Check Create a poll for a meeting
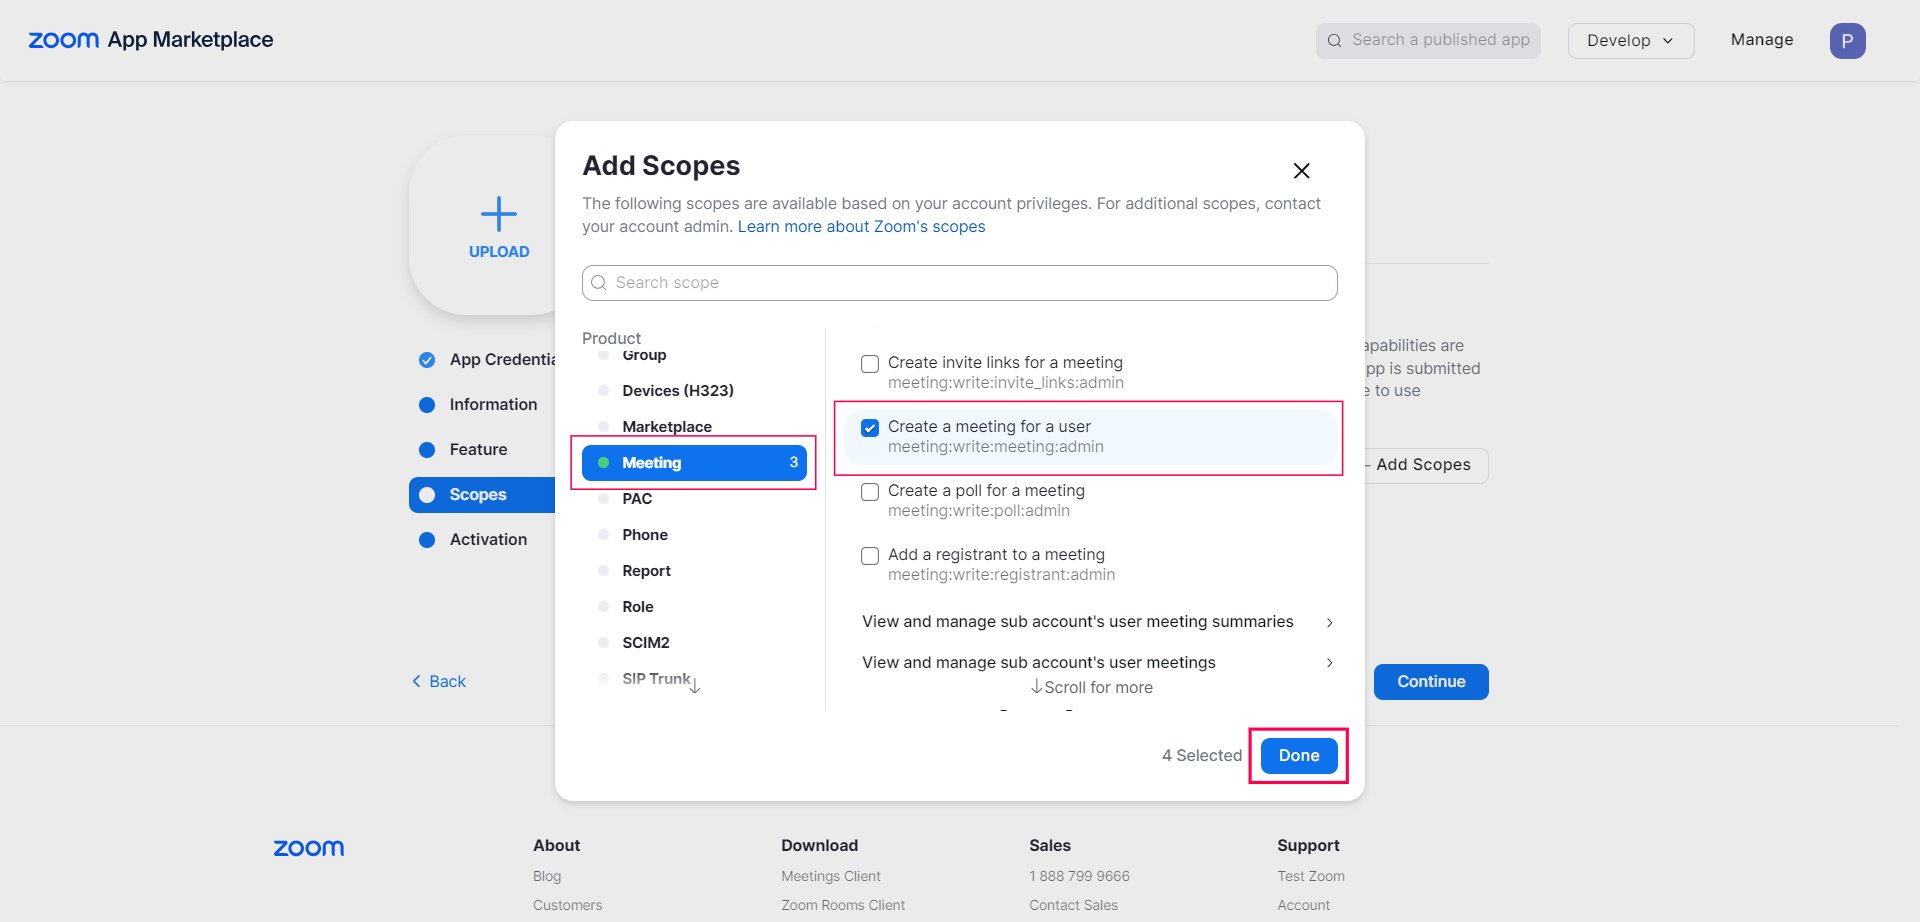The image size is (1920, 922). [870, 492]
